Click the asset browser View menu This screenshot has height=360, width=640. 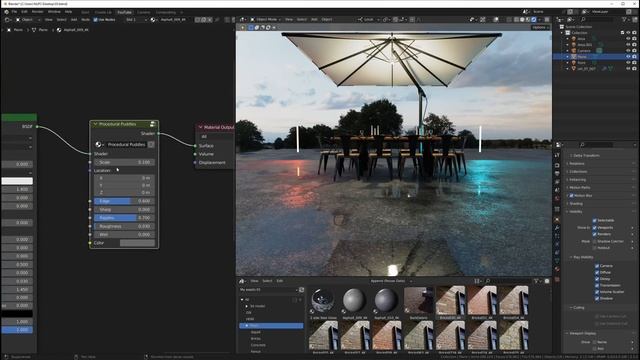click(254, 281)
